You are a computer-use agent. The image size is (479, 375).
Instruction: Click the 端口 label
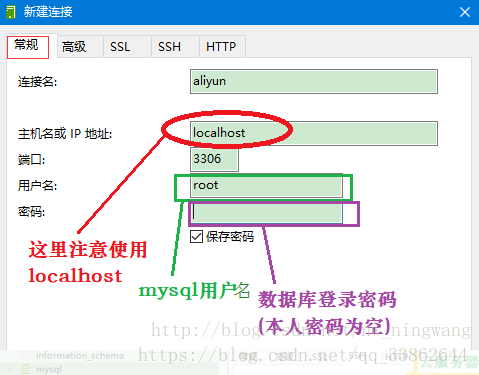pos(31,160)
